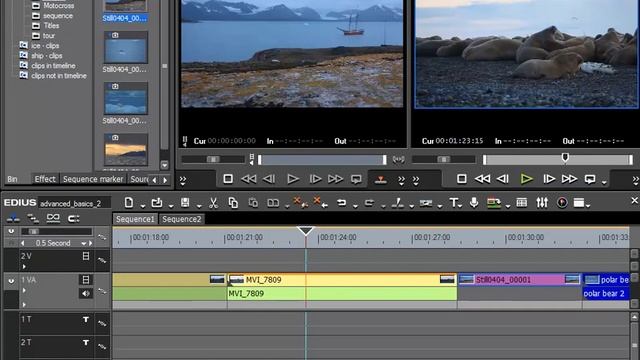
Task: Click the Capture icon in Player controls
Action: pos(380,179)
